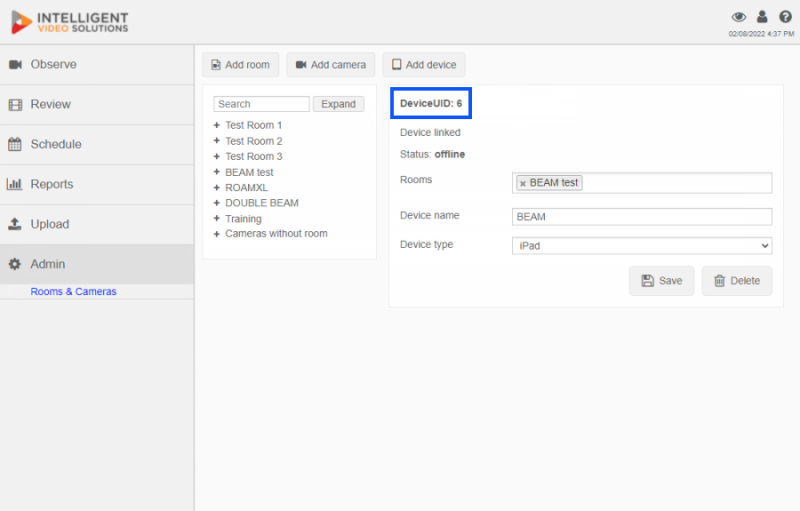Select Training in the tree
800x511 pixels.
(243, 219)
